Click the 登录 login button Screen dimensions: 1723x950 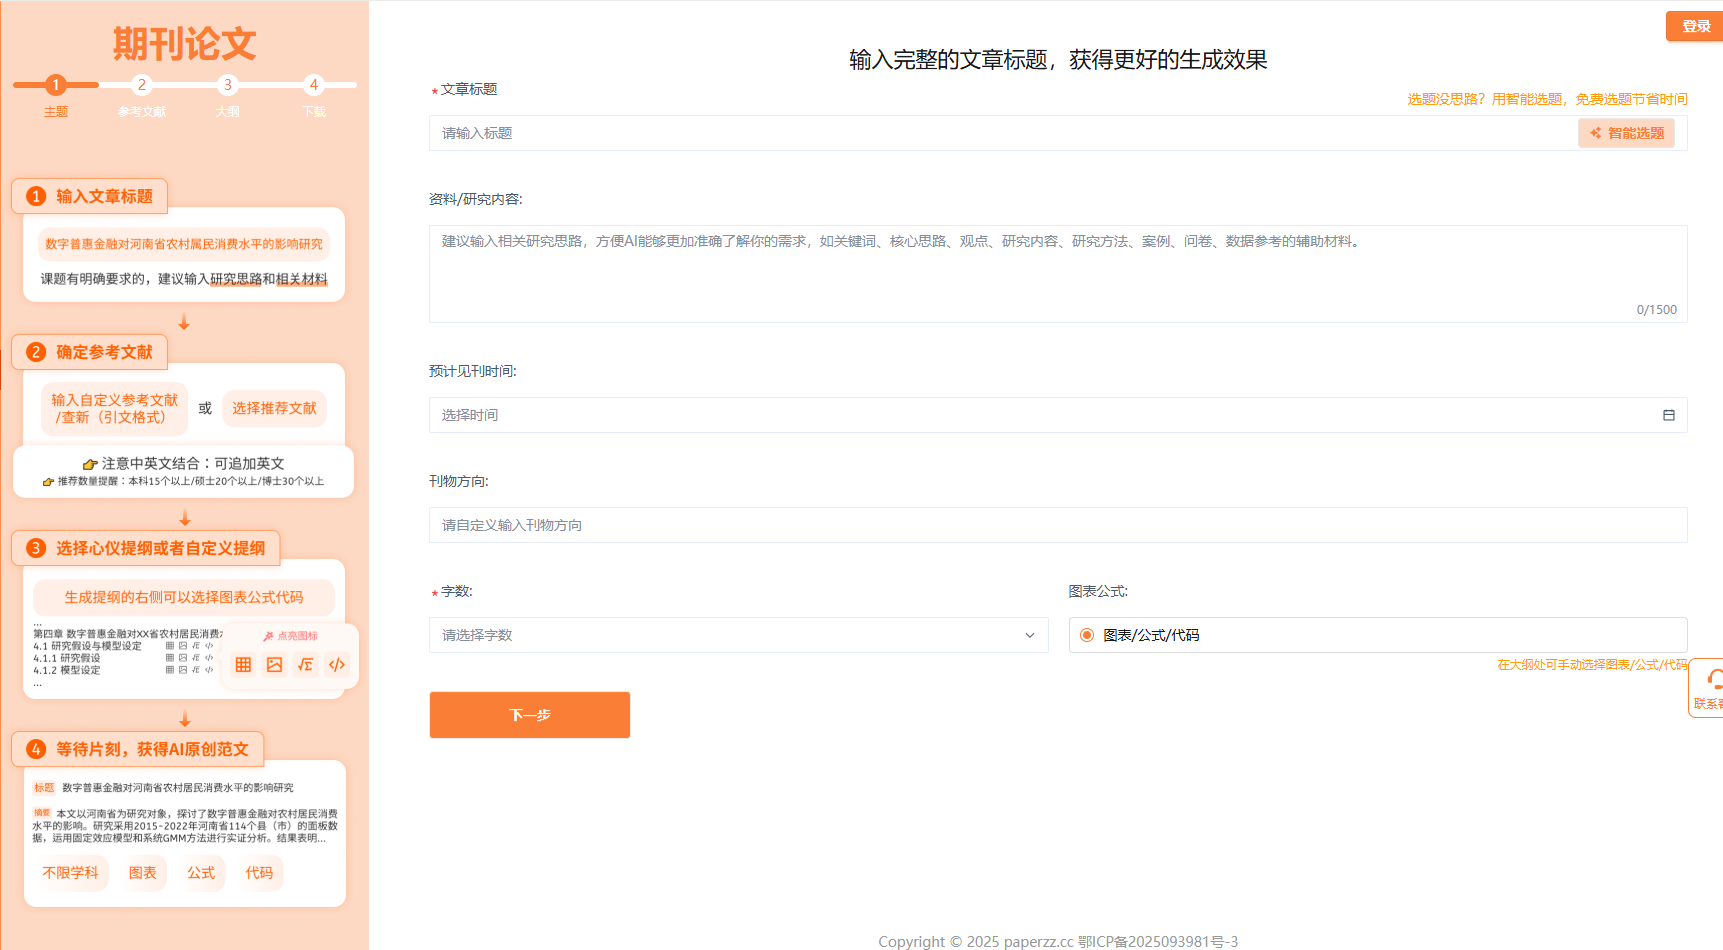(x=1695, y=26)
